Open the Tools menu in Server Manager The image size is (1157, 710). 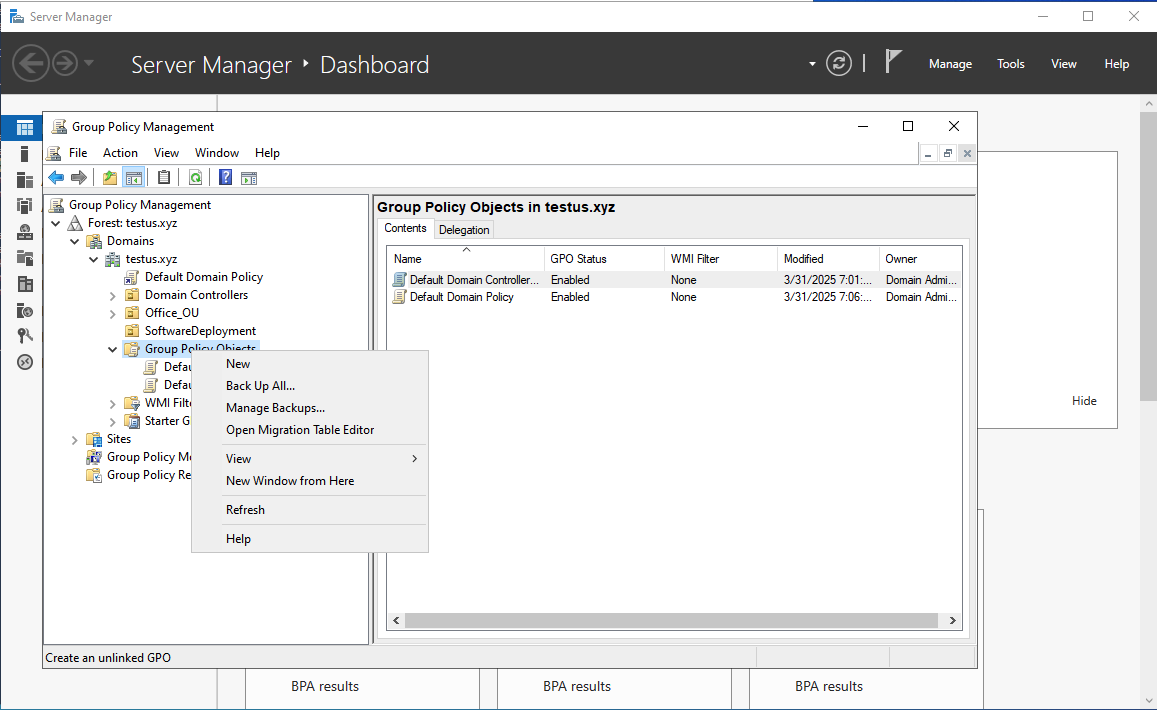click(1010, 64)
